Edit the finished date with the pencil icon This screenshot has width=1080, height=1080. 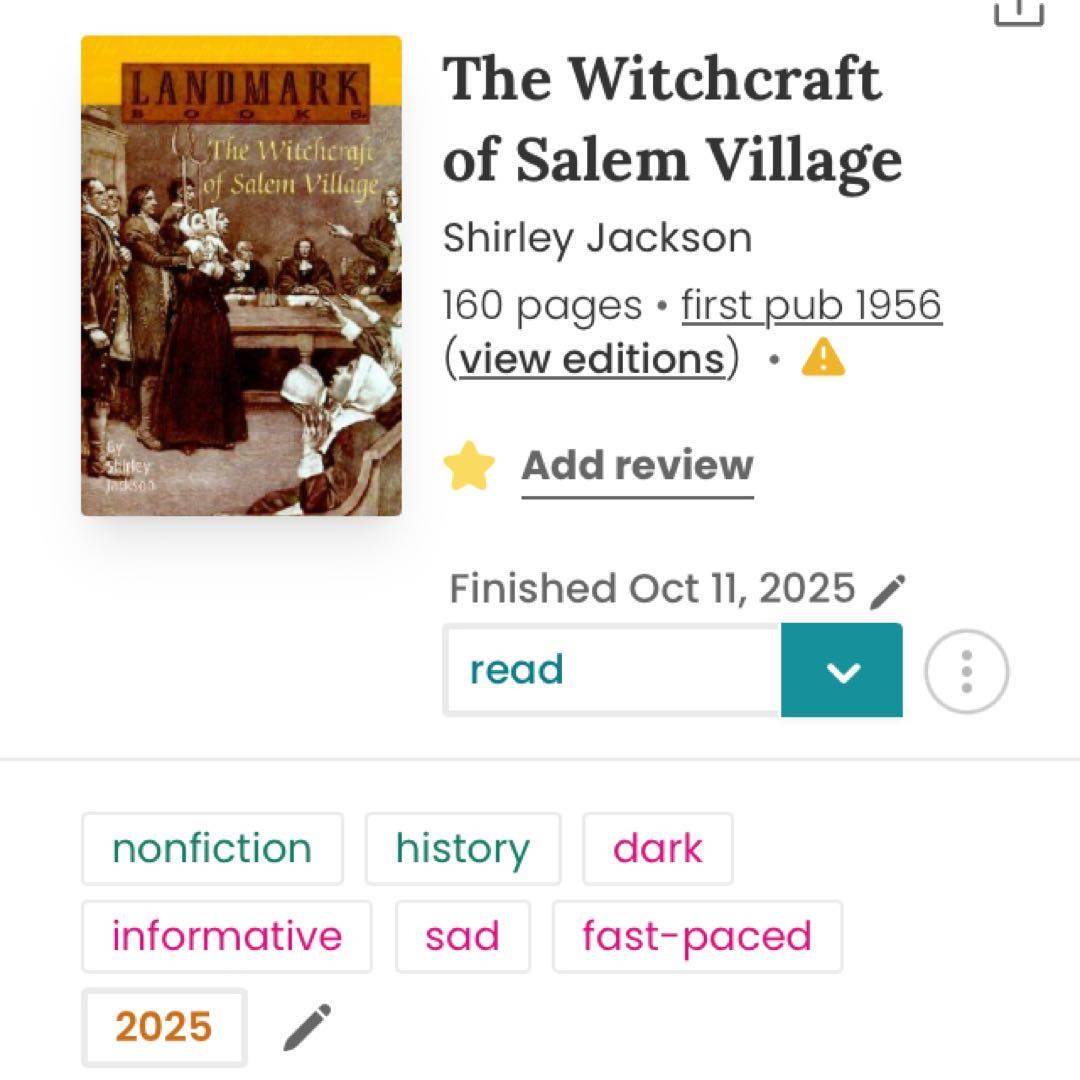coord(888,591)
